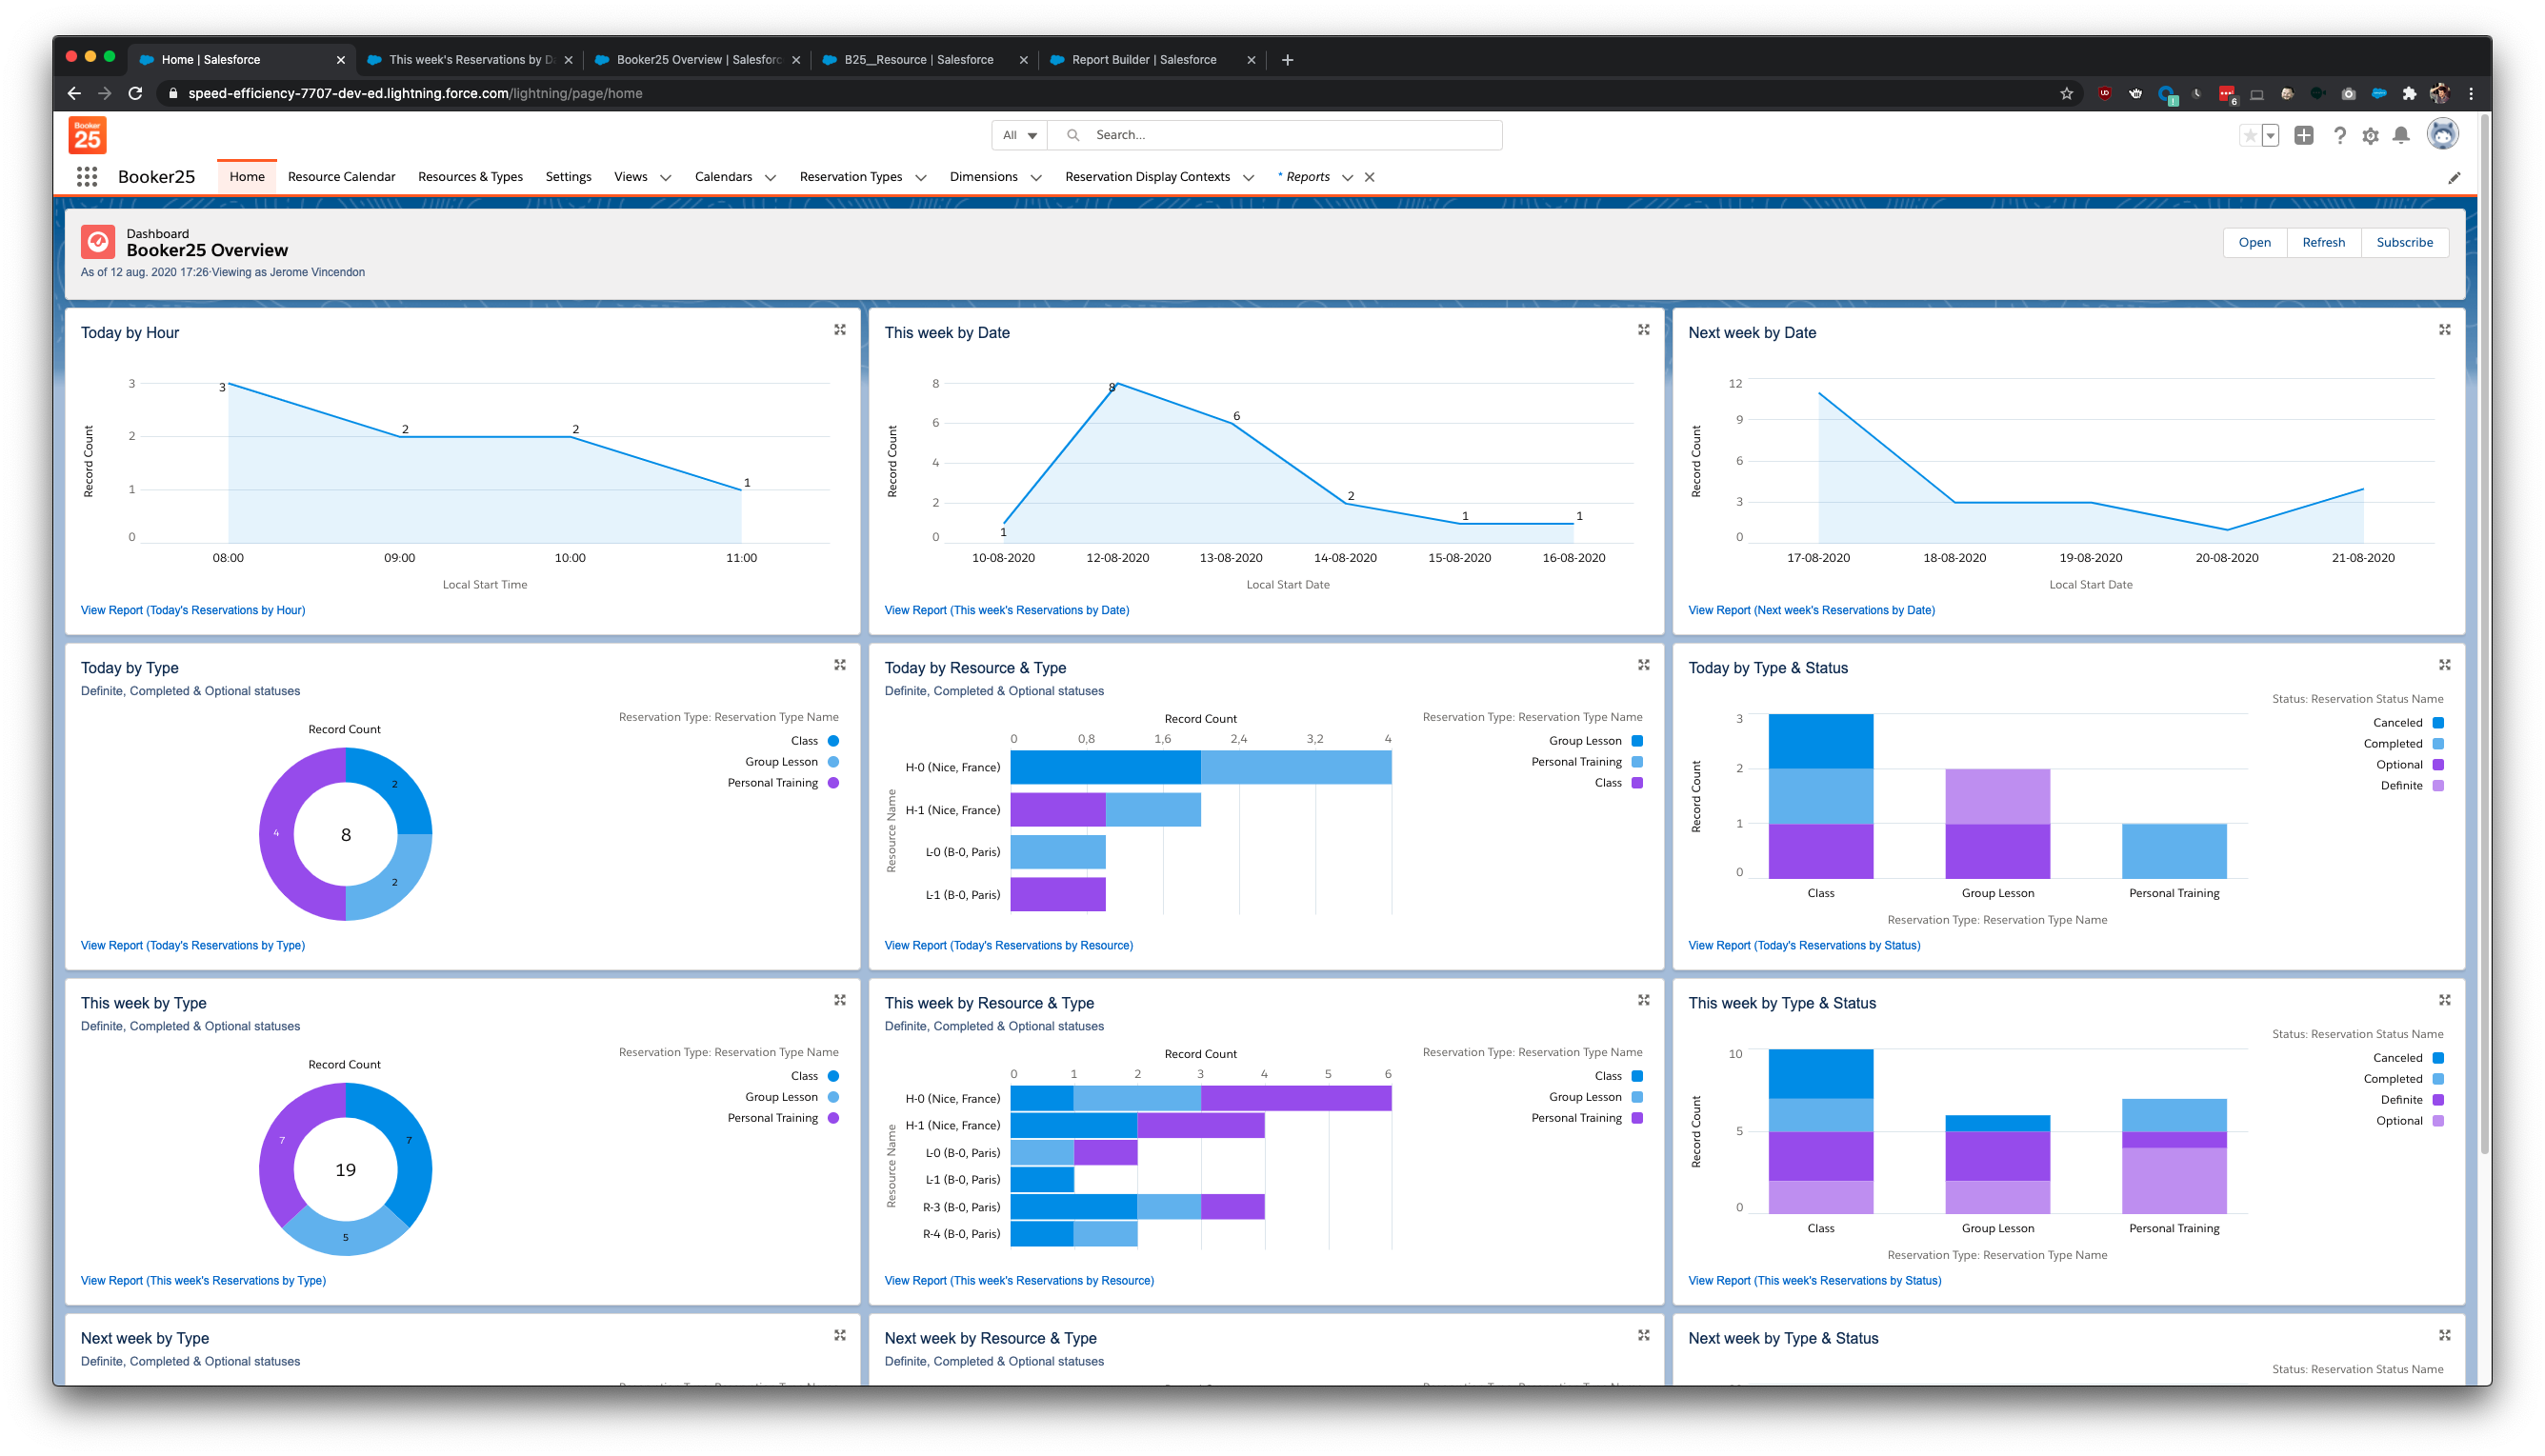Expand the This week by Date widget
2545x1456 pixels.
point(1643,329)
